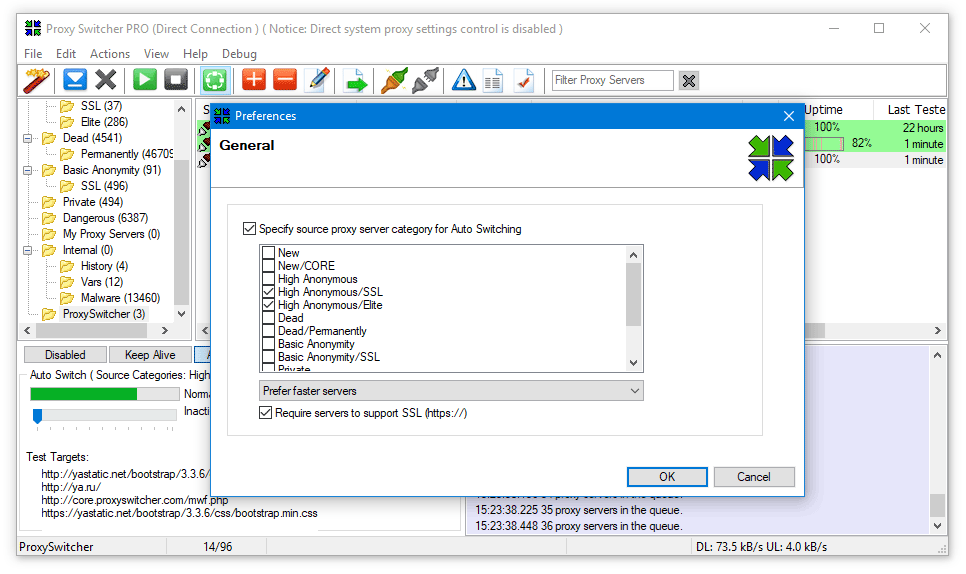Image resolution: width=966 pixels, height=574 pixels.
Task: Uncheck the High Anonymous/Elite checkbox
Action: click(269, 304)
